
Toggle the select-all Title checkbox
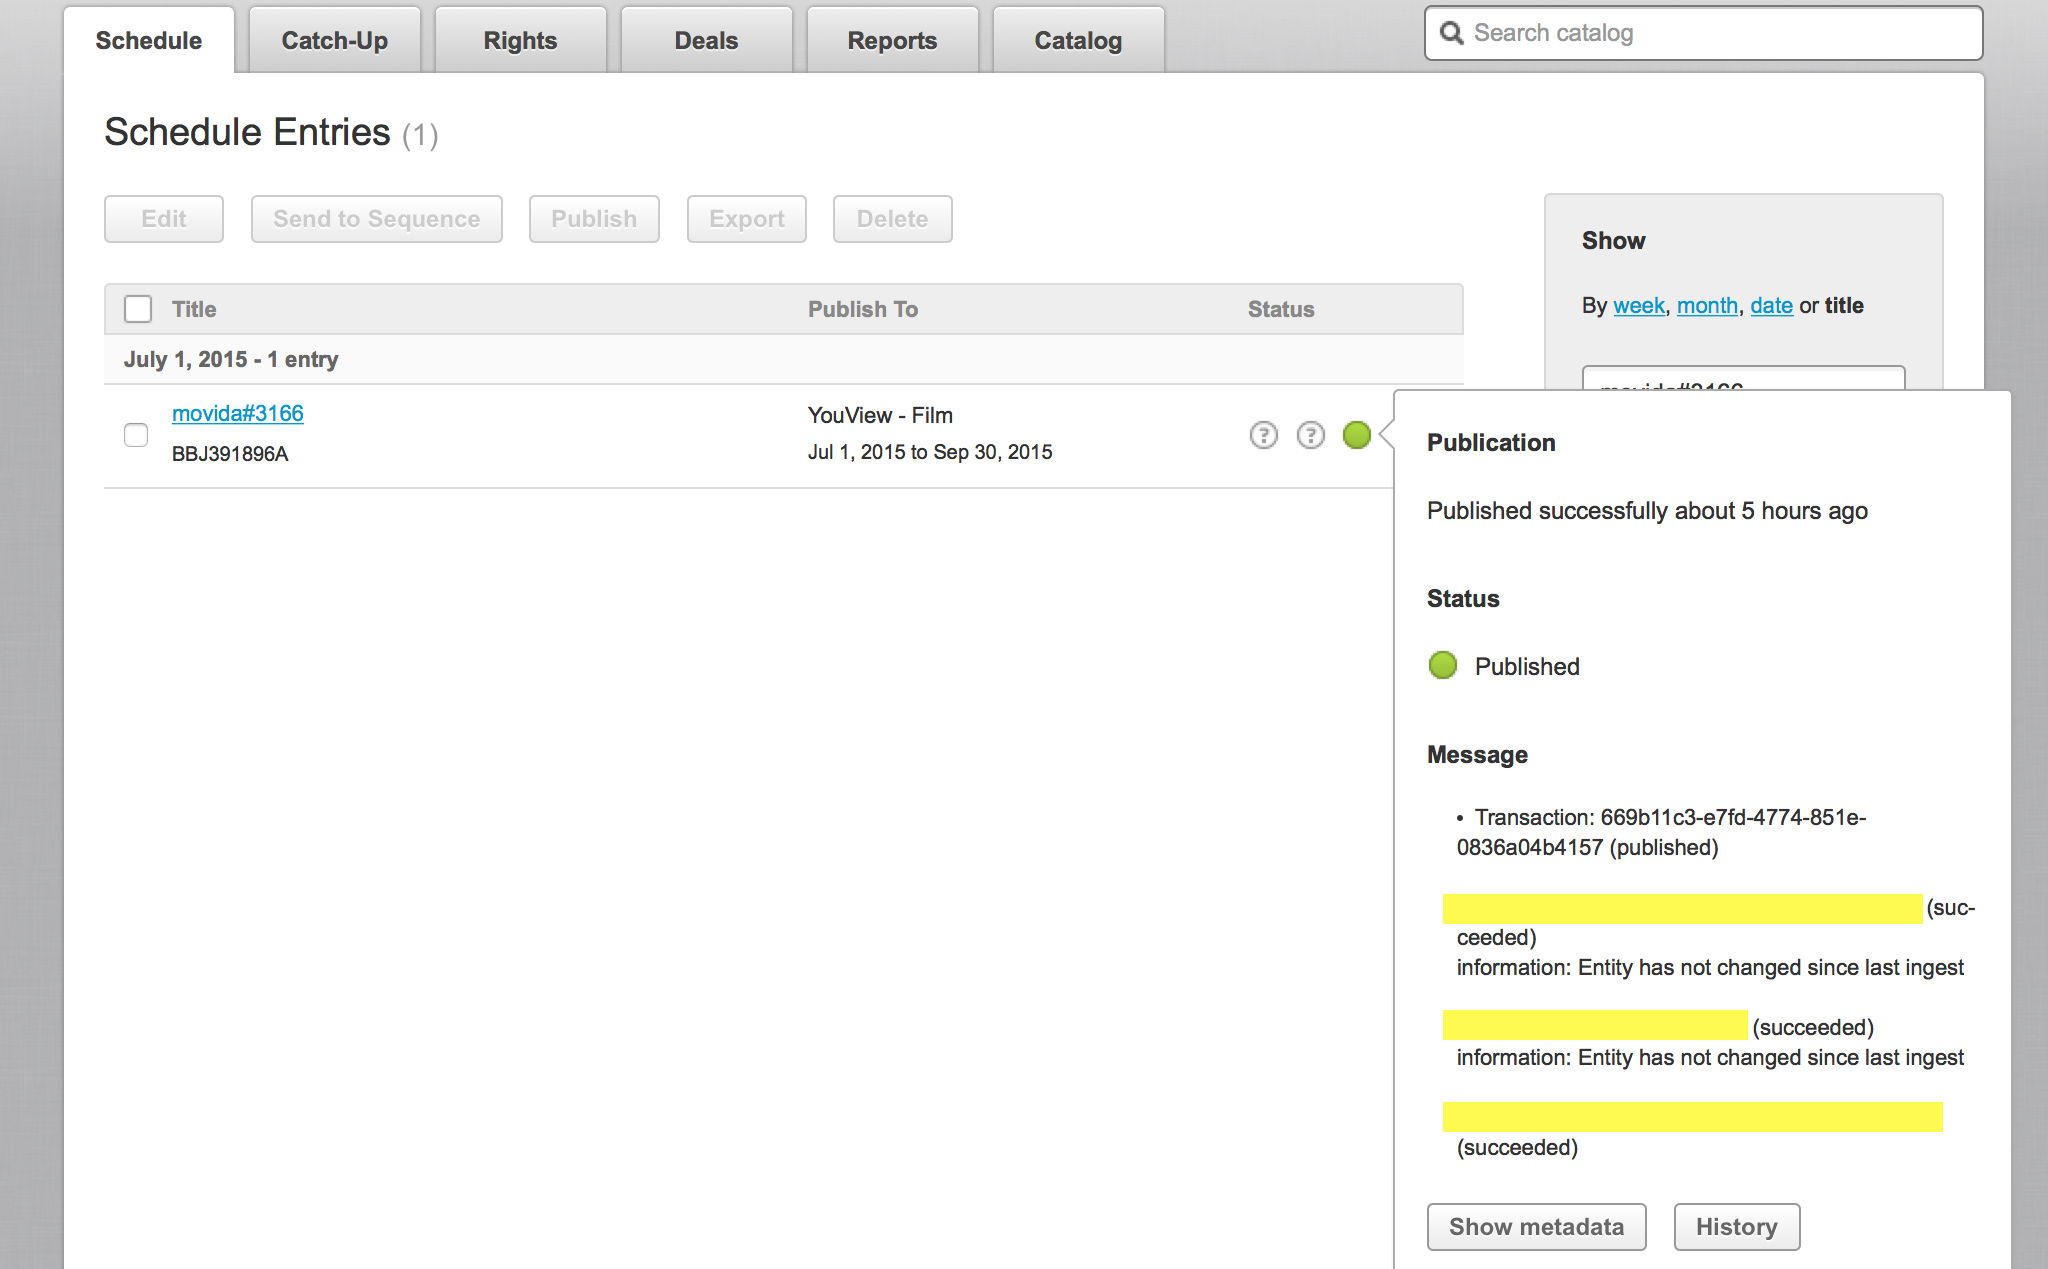[138, 309]
